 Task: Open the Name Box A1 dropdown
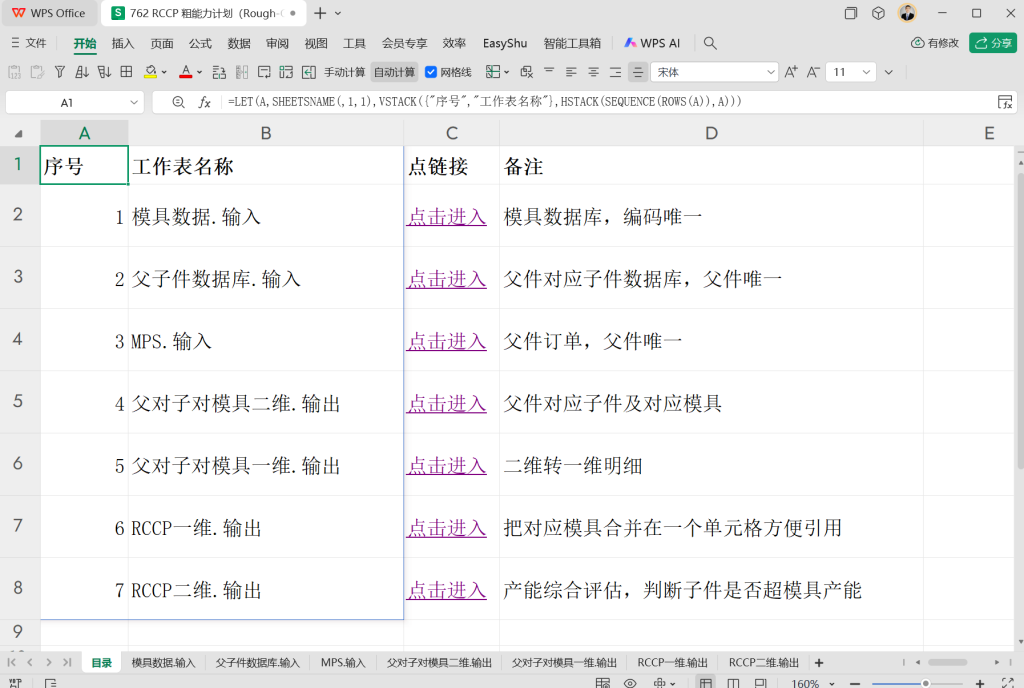pyautogui.click(x=134, y=102)
